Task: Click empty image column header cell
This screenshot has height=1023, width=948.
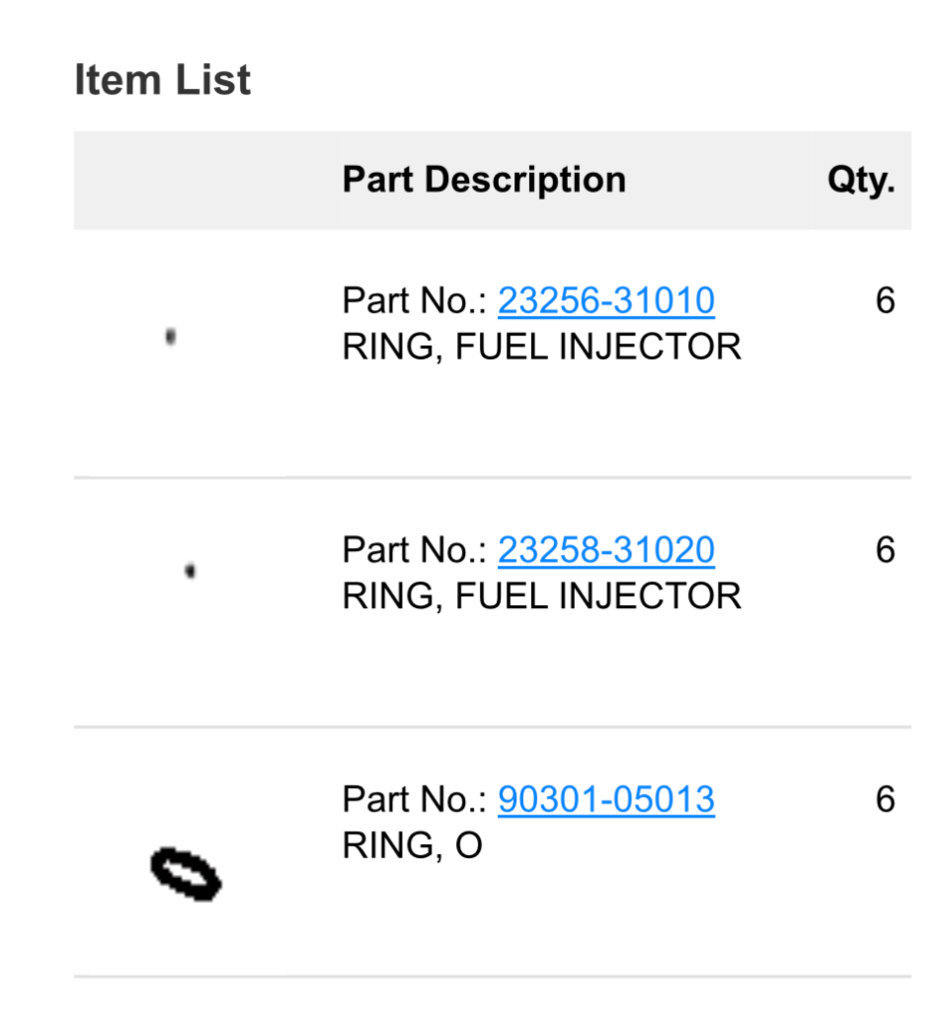Action: coord(206,180)
